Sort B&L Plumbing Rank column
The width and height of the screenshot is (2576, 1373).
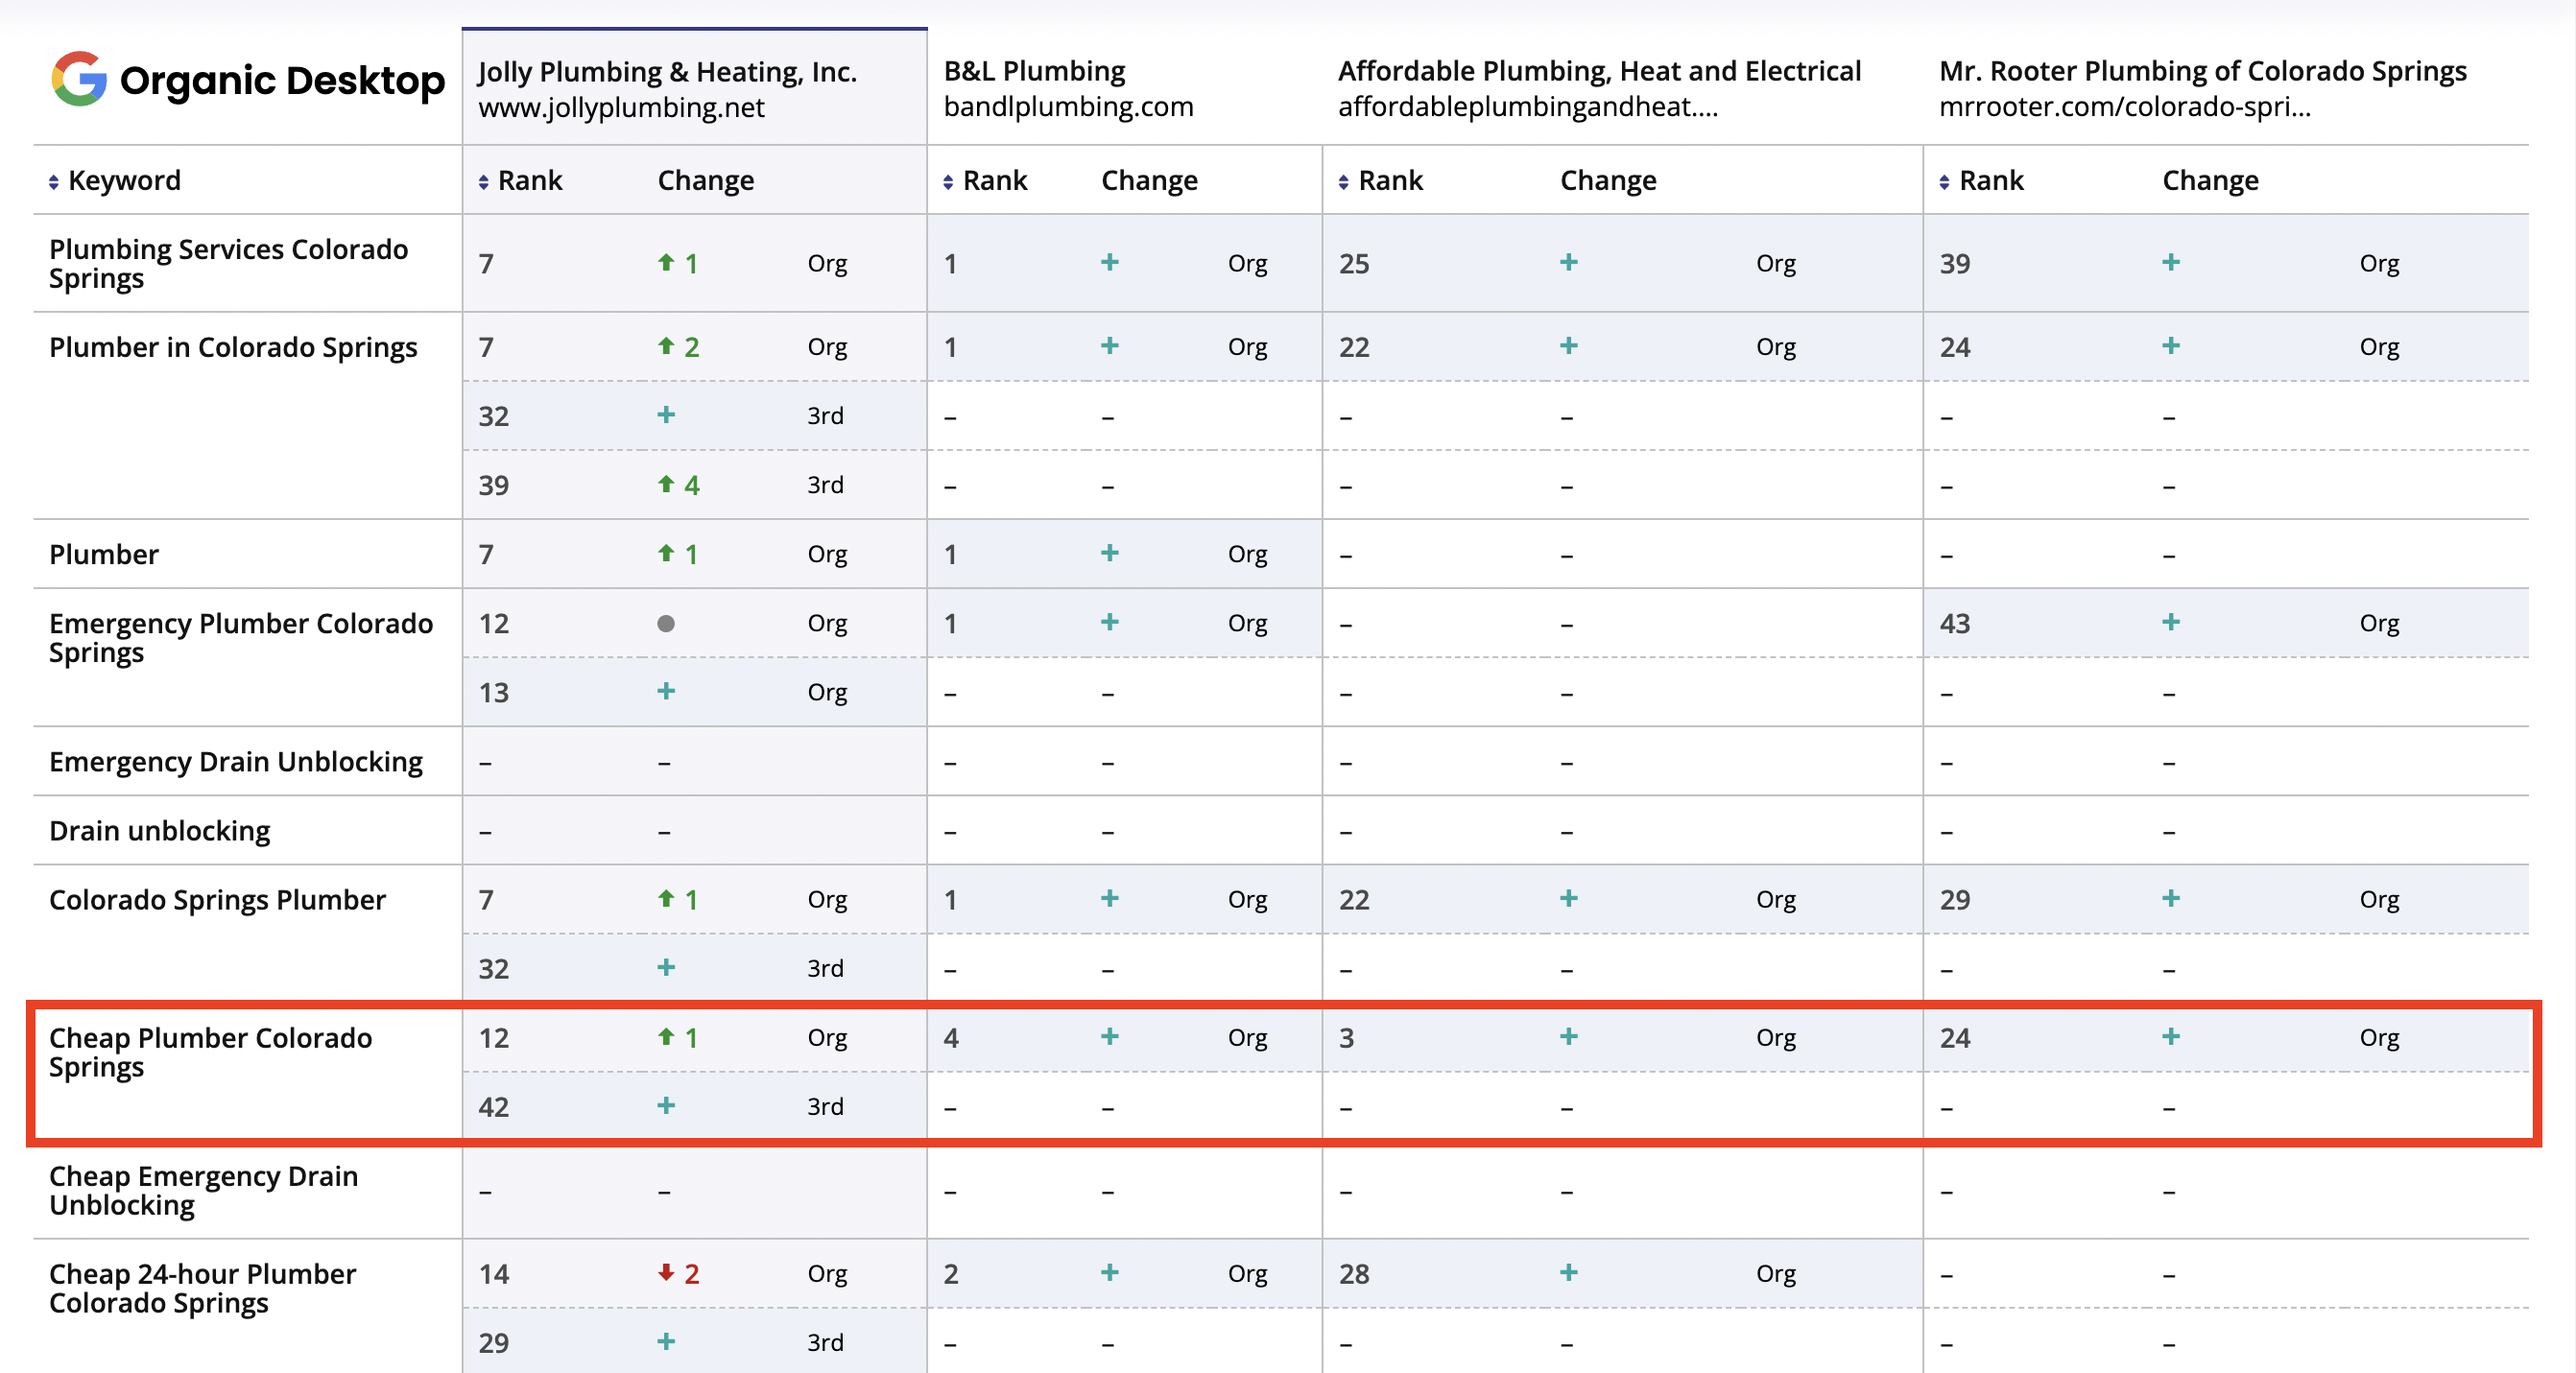(948, 182)
